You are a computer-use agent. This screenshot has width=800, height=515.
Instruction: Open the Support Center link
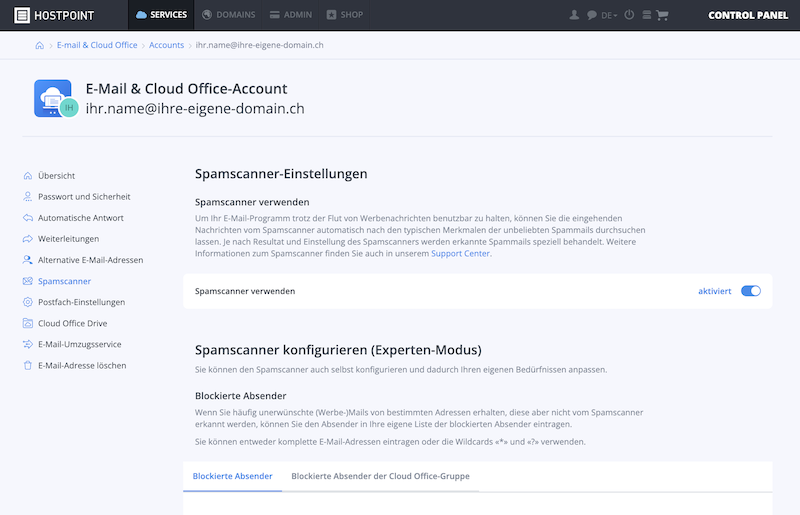[x=460, y=254]
